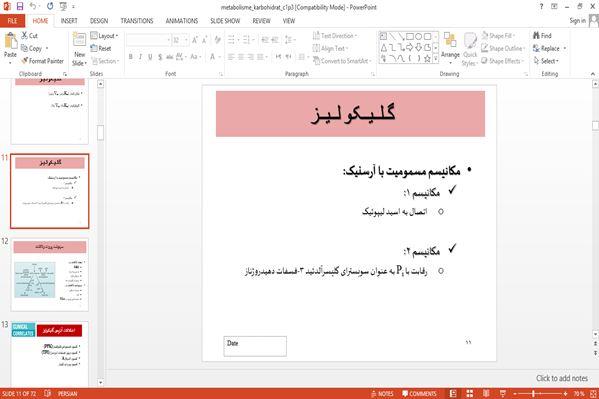Open Quick Styles gallery
This screenshot has height=399, width=599.
click(470, 49)
